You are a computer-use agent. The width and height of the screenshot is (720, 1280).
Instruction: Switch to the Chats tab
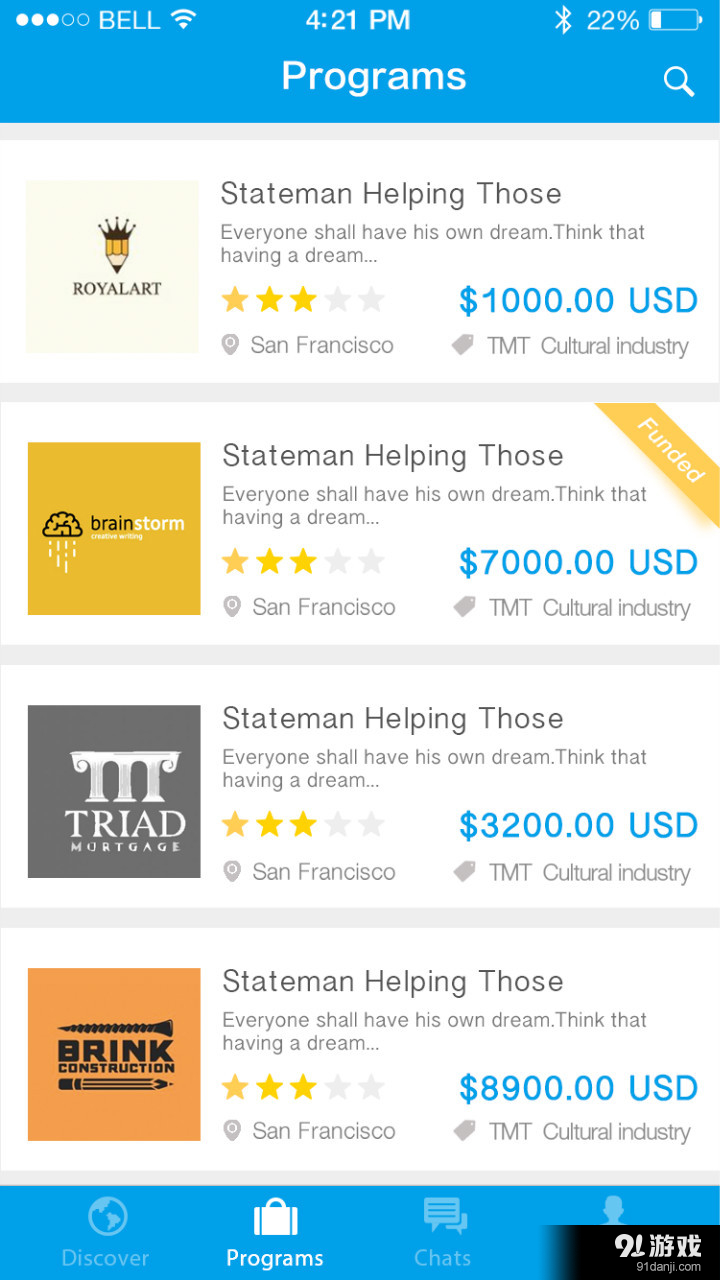[444, 1217]
